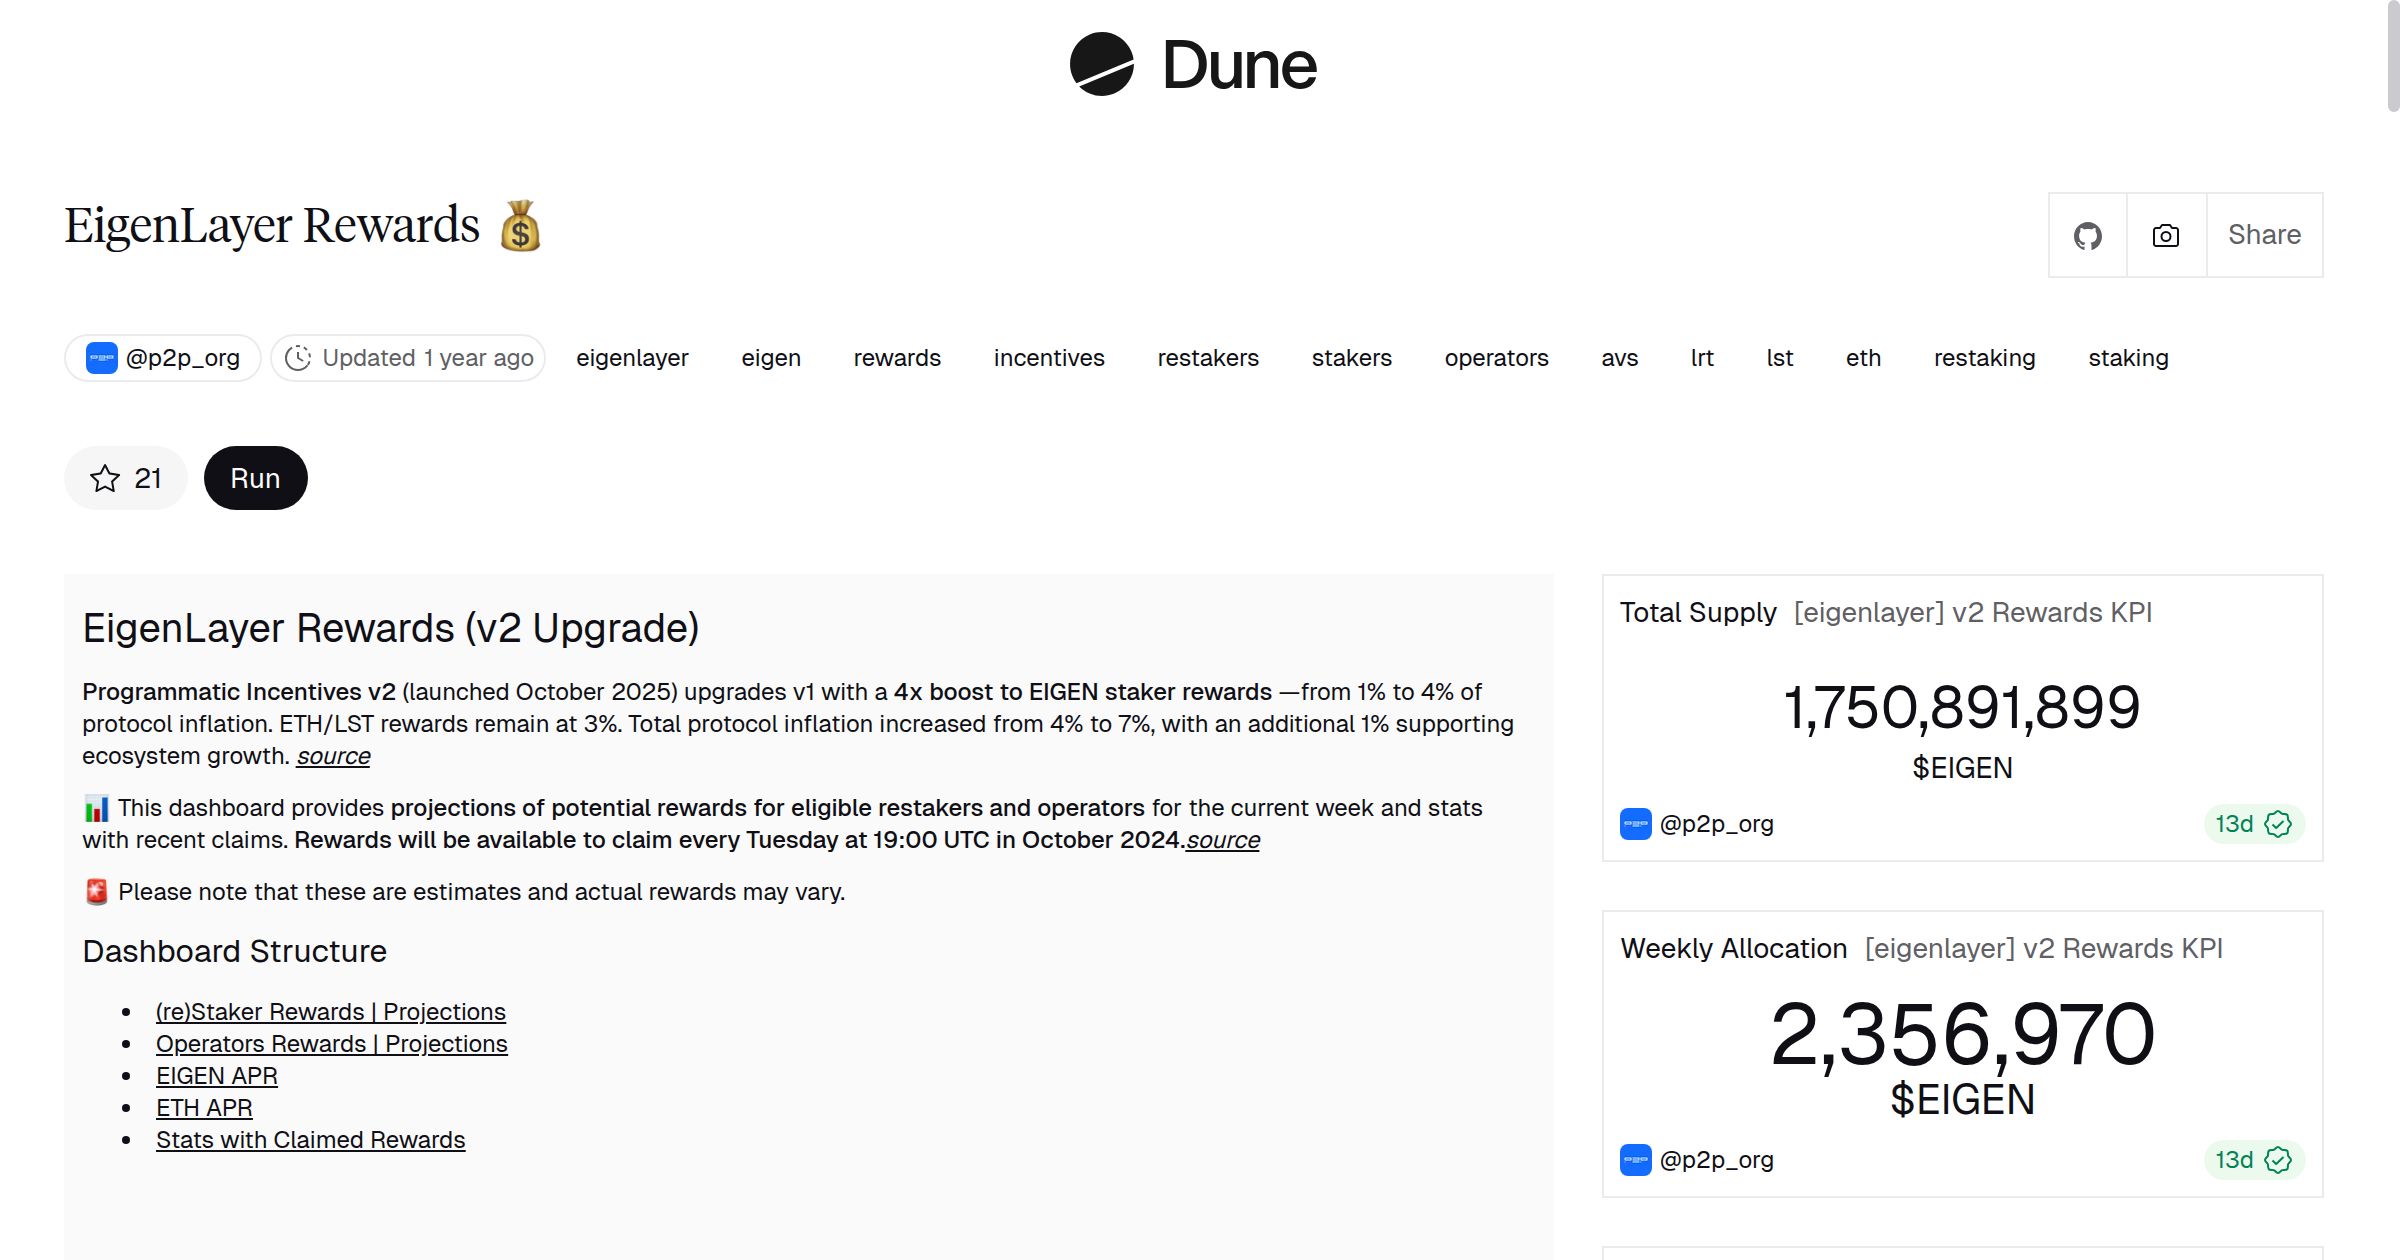Click p2p_org avatar under Total Supply card

[1635, 824]
